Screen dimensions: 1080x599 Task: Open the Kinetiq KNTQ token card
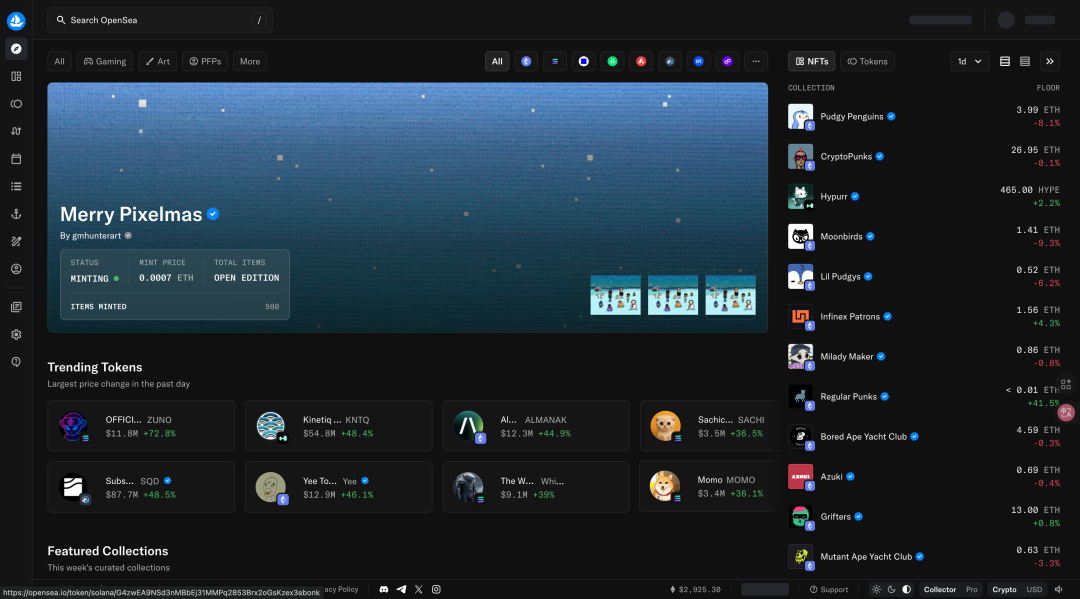click(339, 426)
